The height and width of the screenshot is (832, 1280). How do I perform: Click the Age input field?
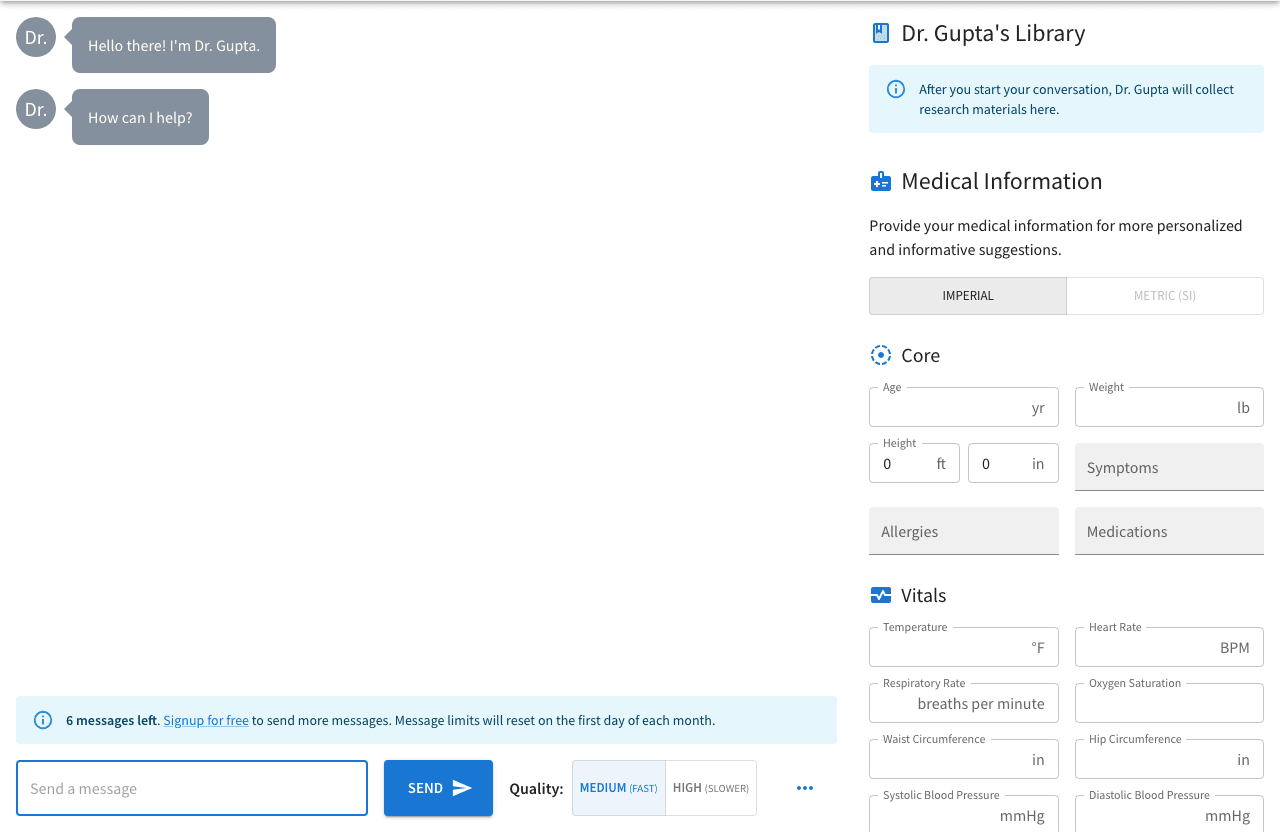(x=964, y=407)
